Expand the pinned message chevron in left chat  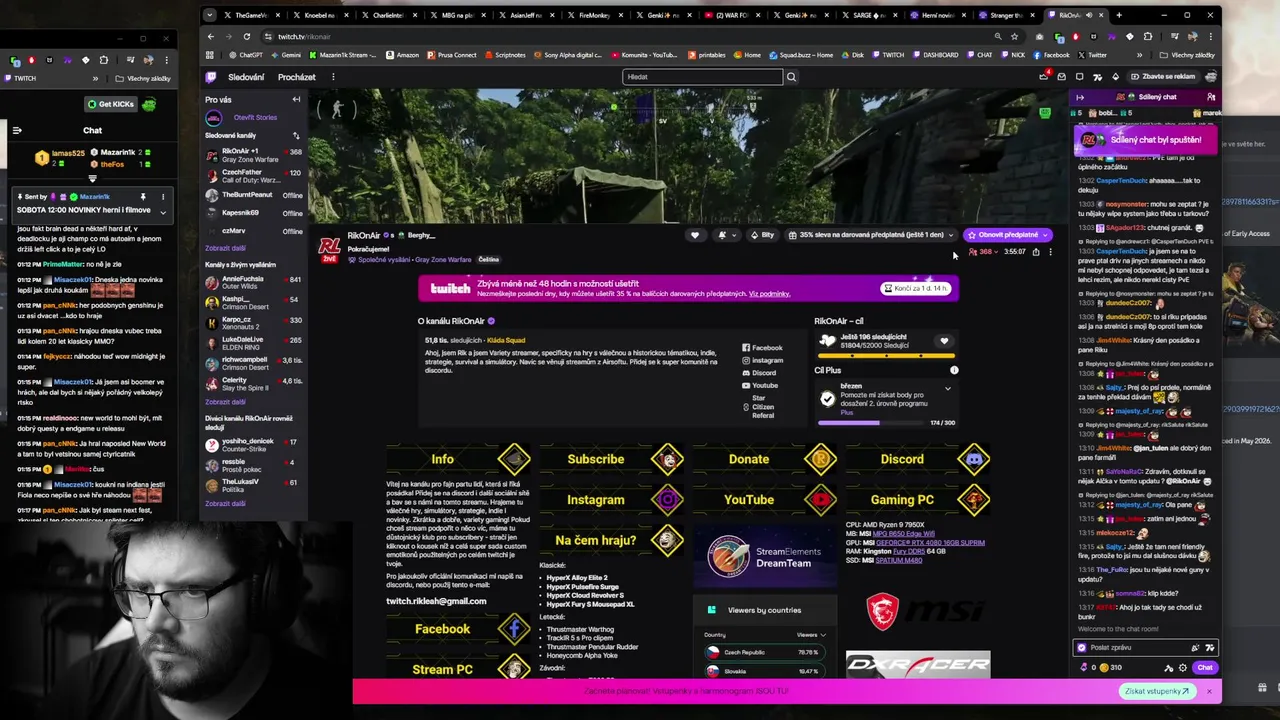click(162, 212)
